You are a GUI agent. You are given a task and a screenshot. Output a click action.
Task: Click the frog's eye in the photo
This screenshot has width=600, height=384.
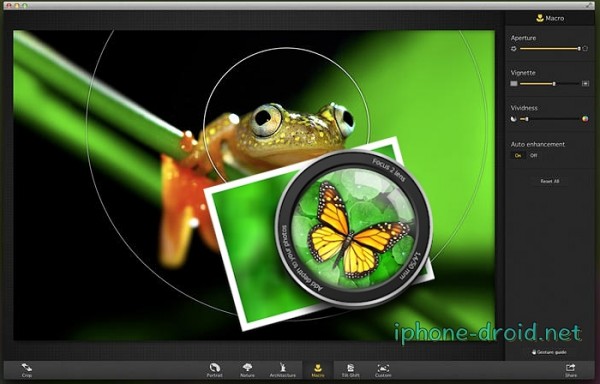click(x=266, y=119)
